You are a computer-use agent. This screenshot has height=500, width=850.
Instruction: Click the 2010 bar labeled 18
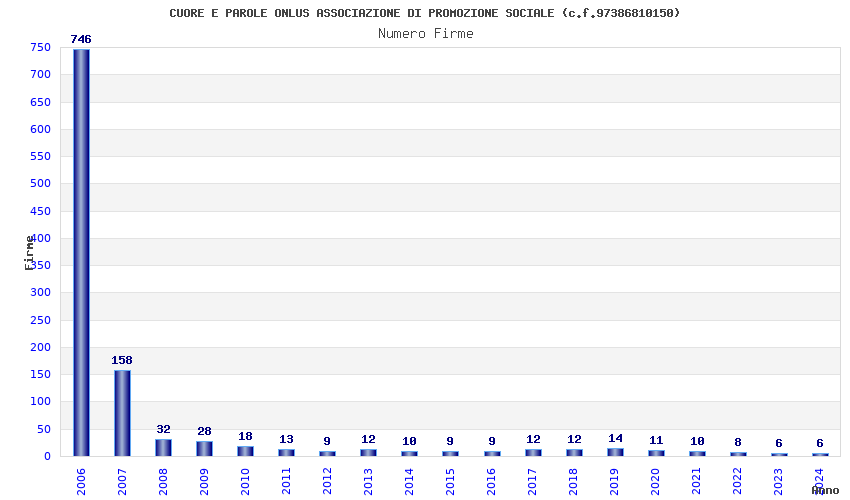point(246,451)
